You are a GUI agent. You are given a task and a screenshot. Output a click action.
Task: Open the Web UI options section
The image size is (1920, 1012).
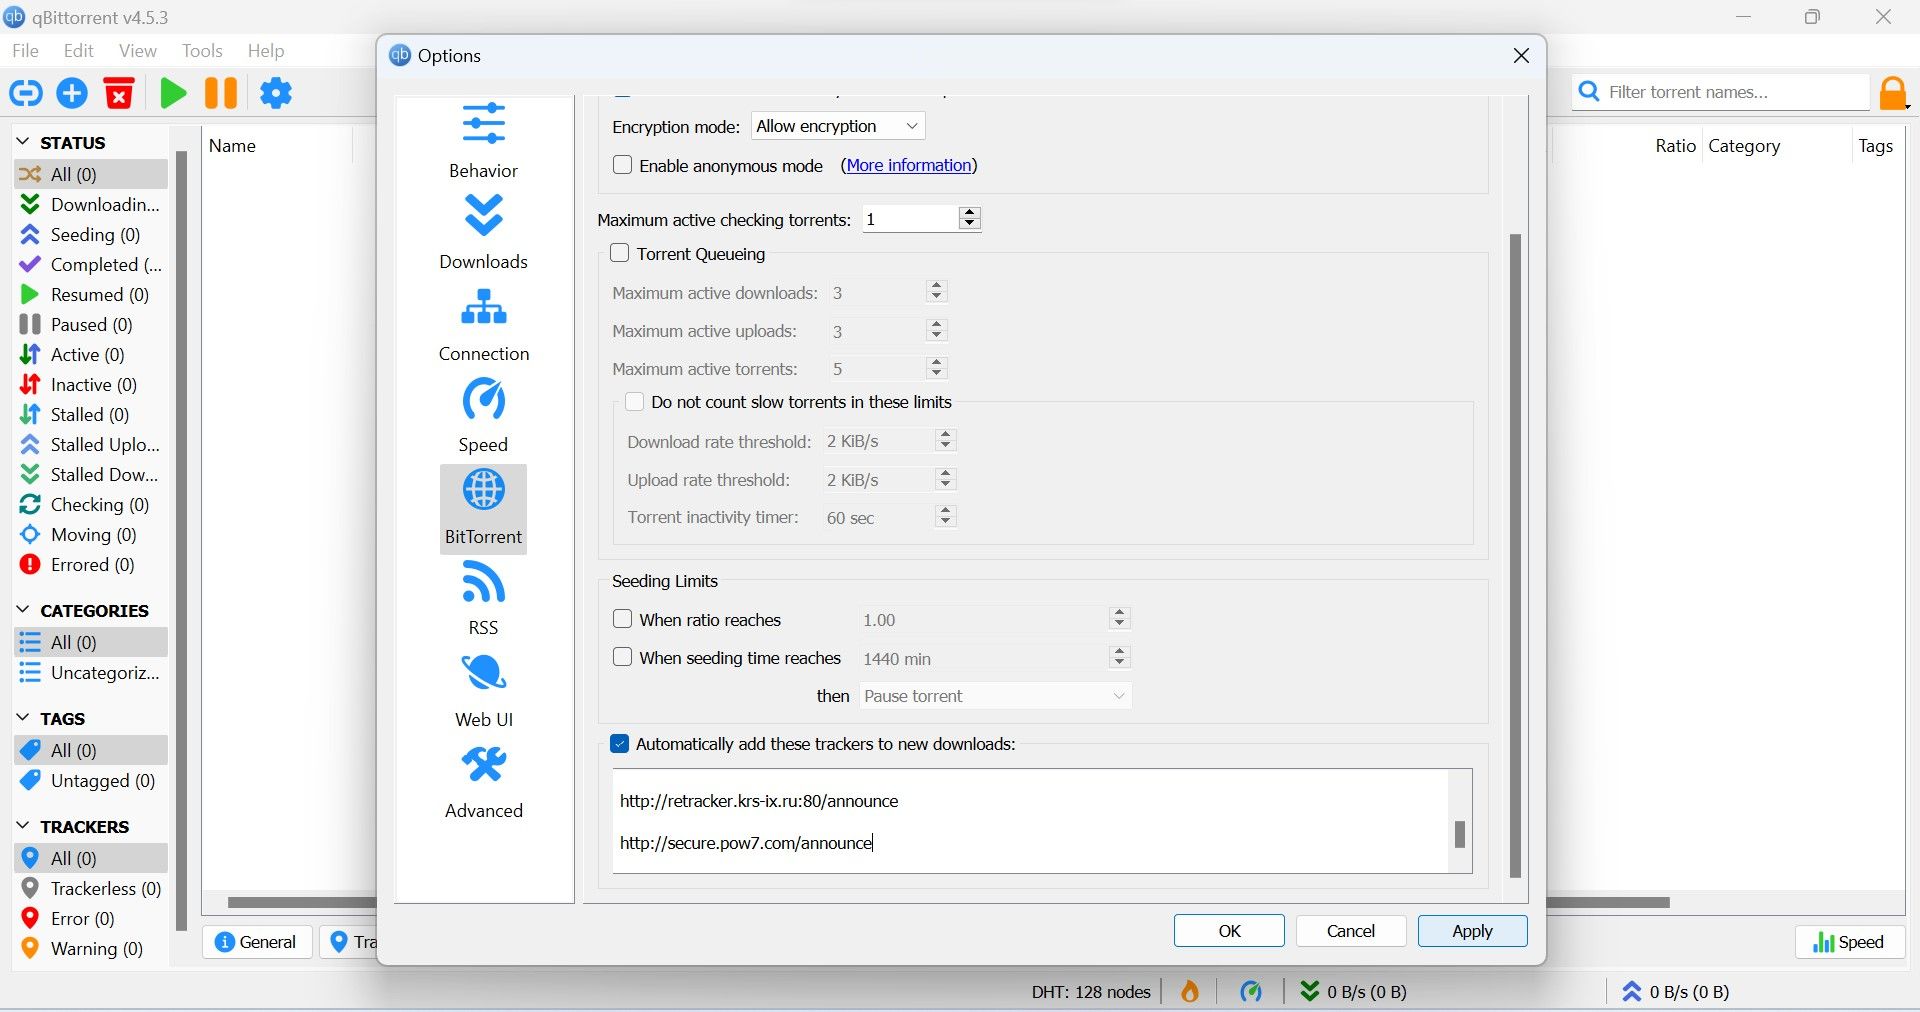pos(483,691)
